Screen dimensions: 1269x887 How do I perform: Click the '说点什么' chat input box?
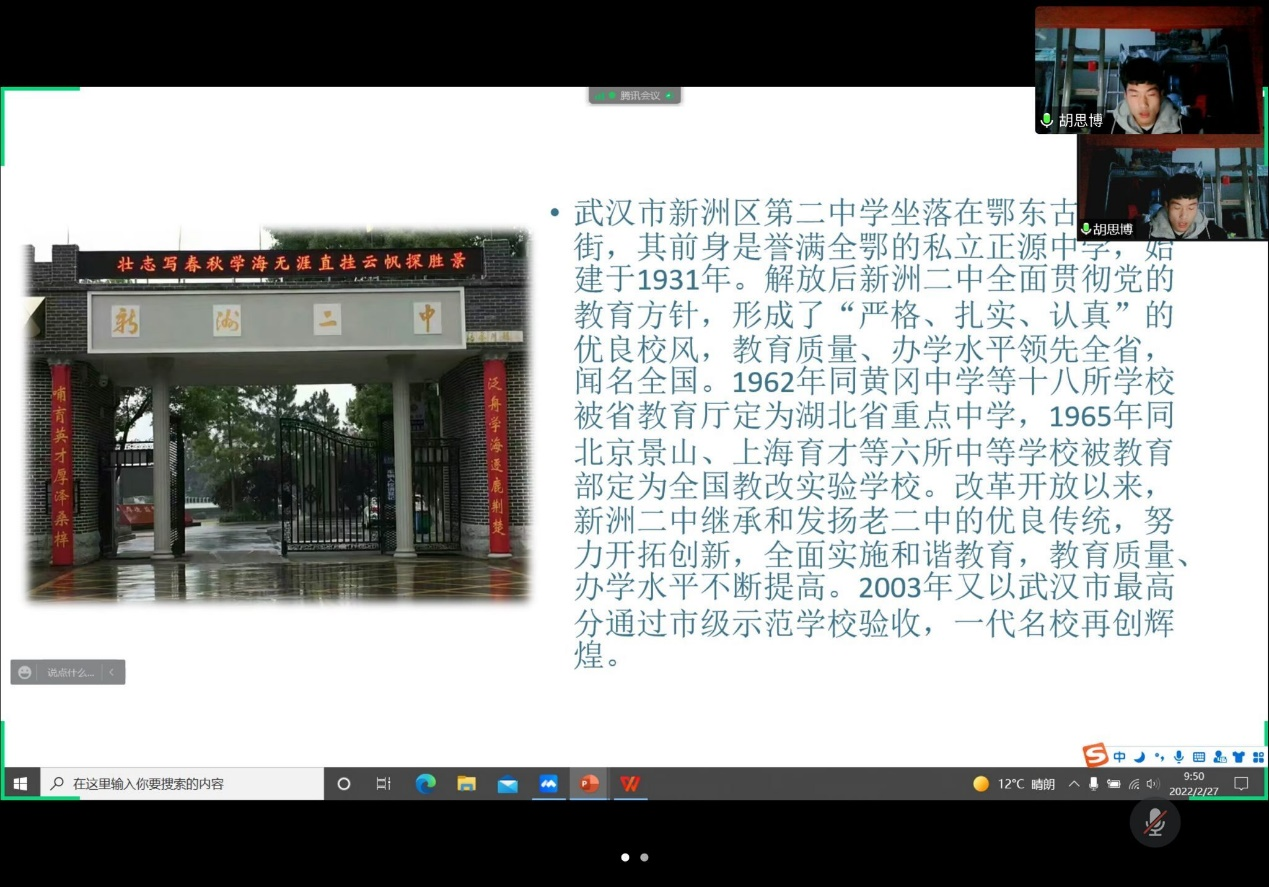pyautogui.click(x=69, y=672)
